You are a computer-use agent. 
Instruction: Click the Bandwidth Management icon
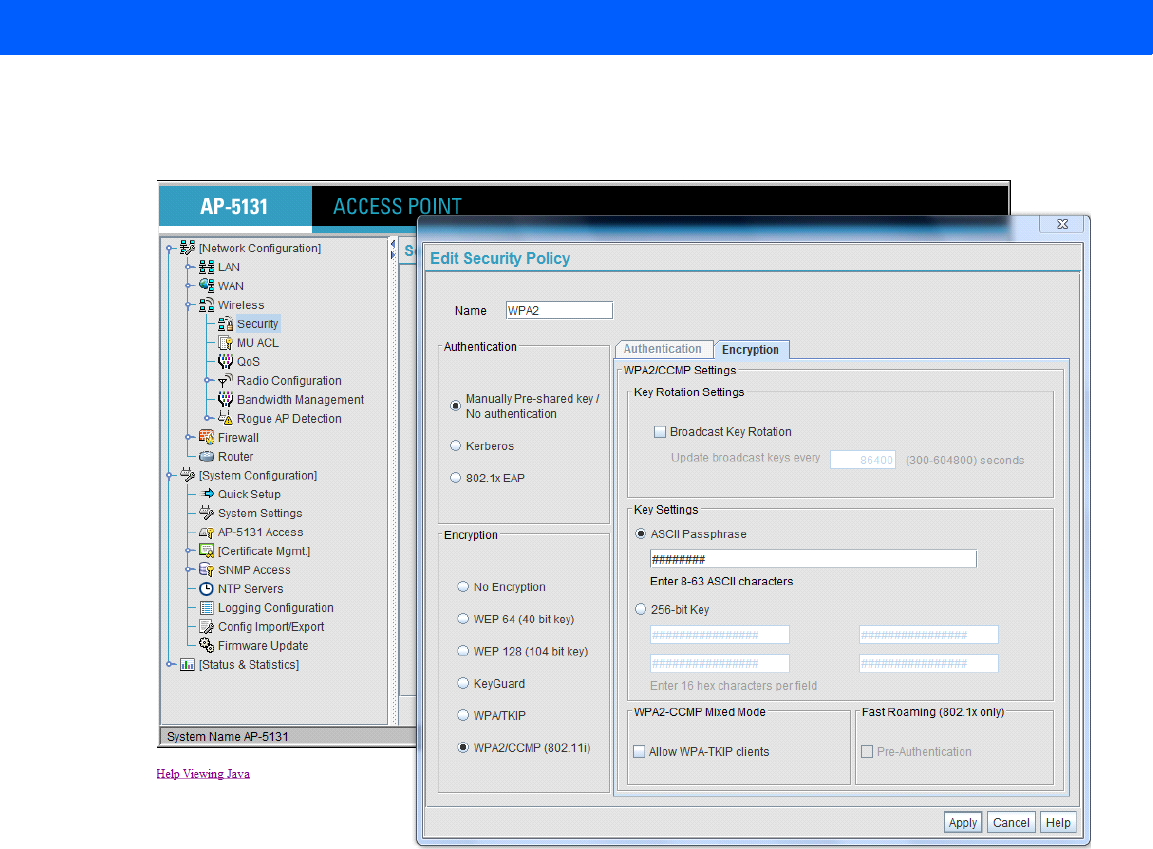226,399
